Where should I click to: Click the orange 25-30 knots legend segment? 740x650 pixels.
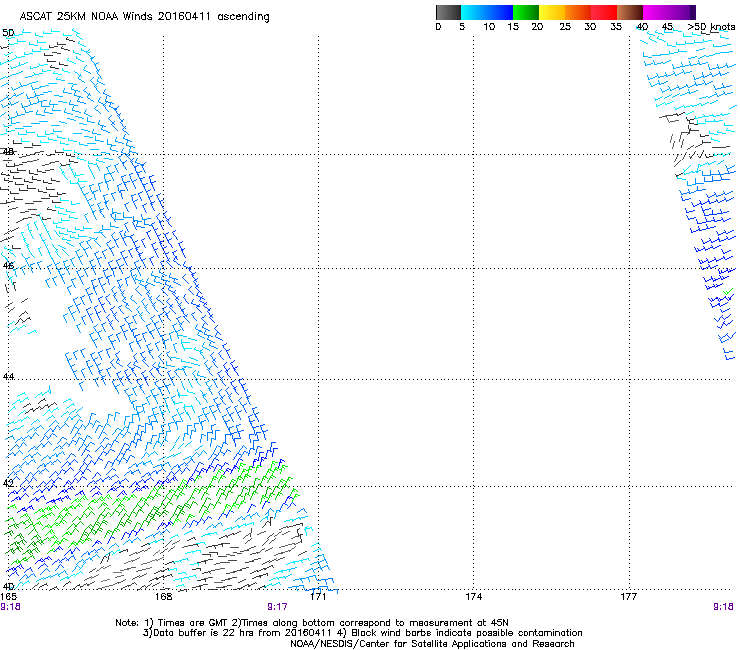coord(578,12)
